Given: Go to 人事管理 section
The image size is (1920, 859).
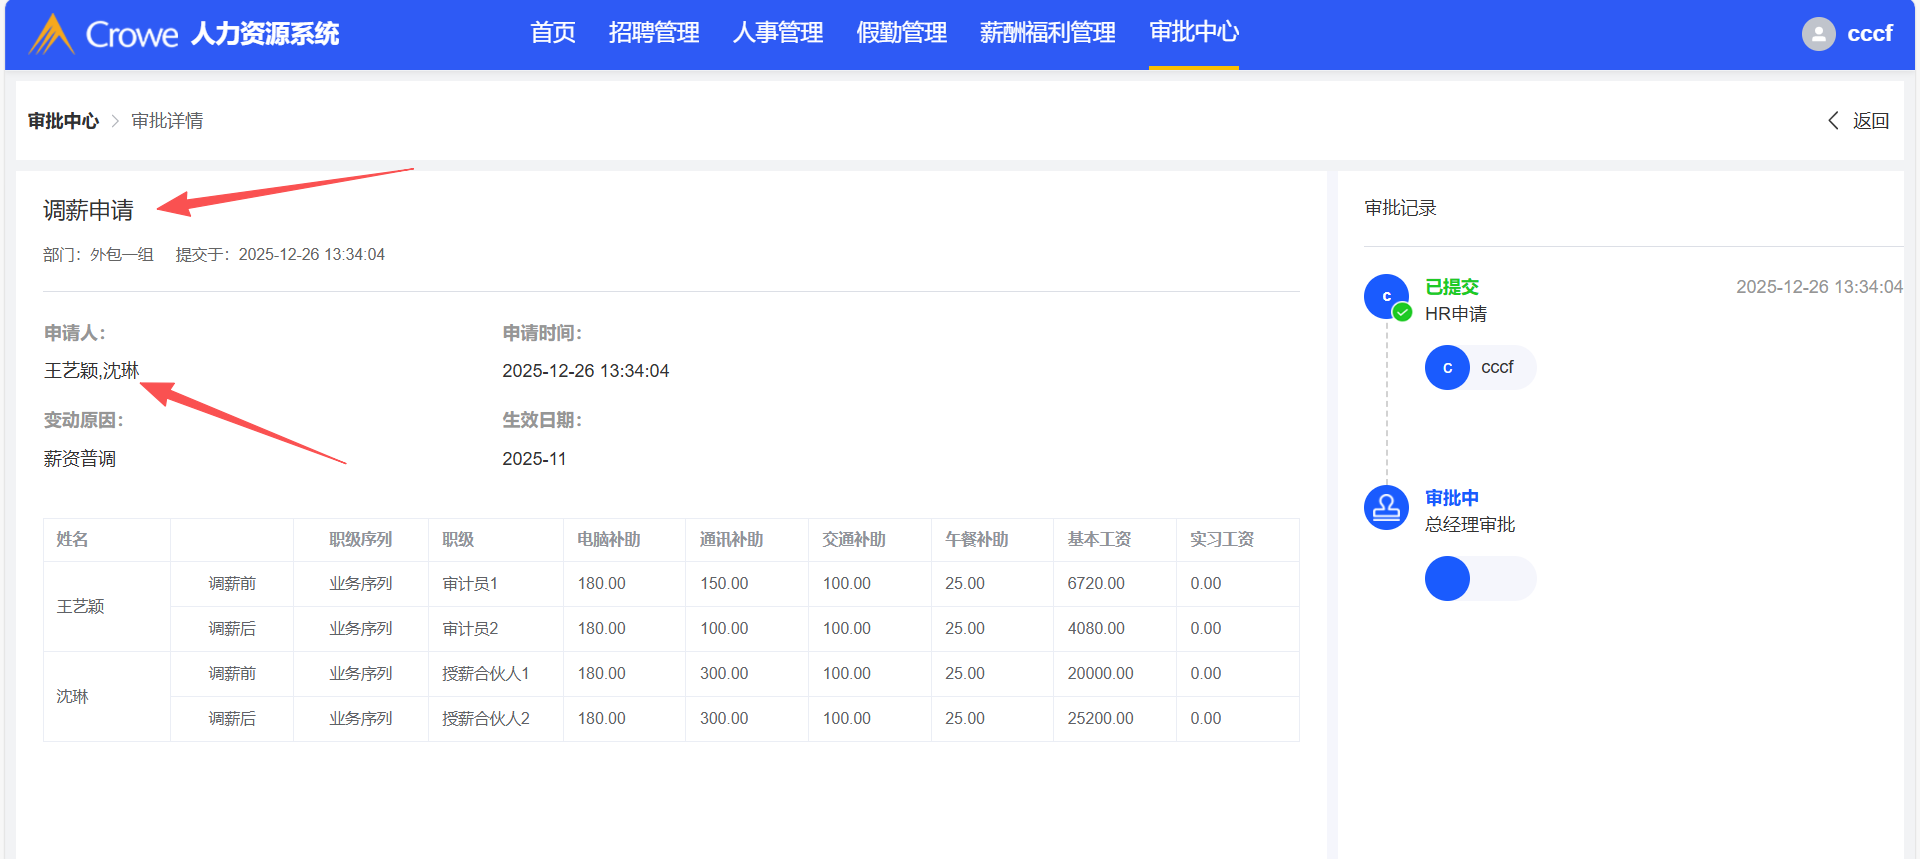Looking at the screenshot, I should click(x=777, y=33).
